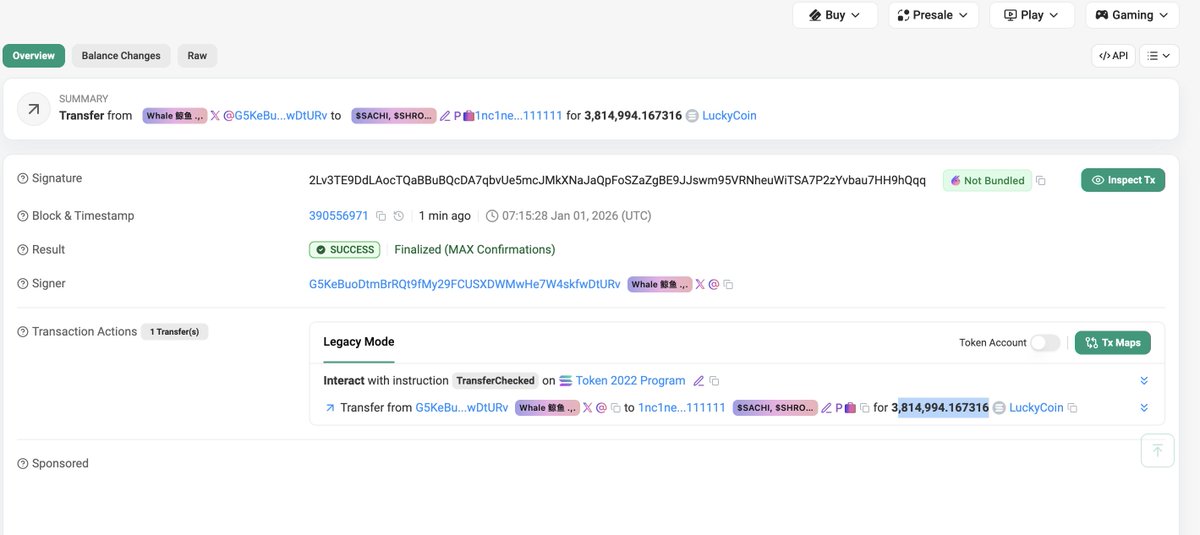Screen dimensions: 1200x535
Task: Click the 1 Transfer(s) badge
Action: [x=175, y=332]
